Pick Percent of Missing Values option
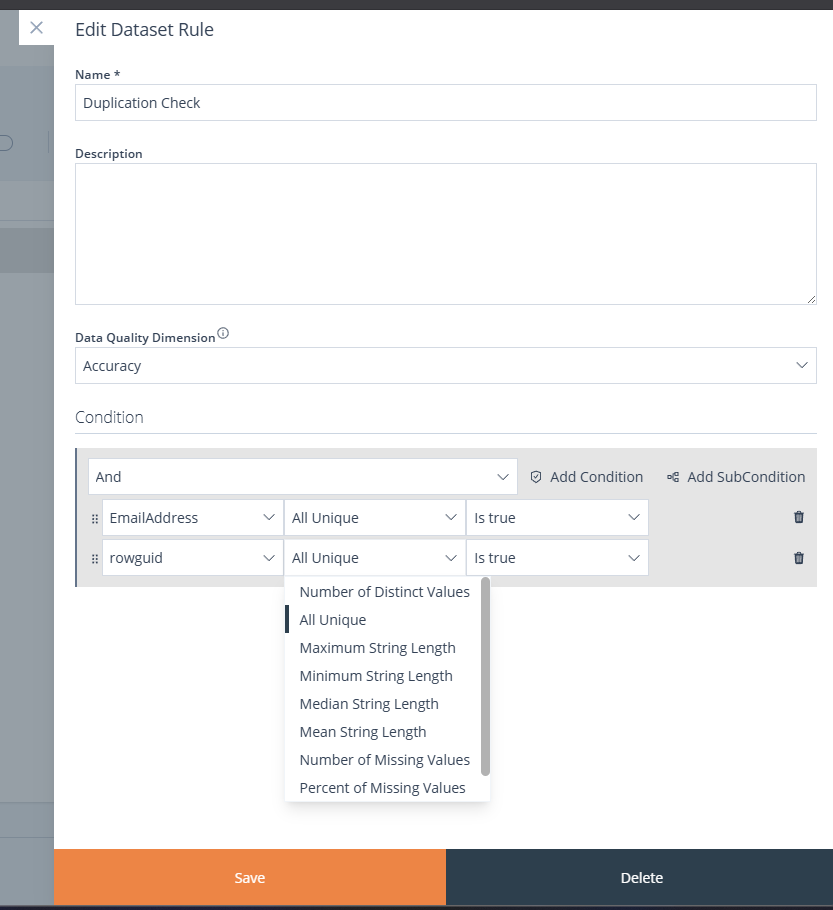Viewport: 833px width, 910px height. pos(382,788)
